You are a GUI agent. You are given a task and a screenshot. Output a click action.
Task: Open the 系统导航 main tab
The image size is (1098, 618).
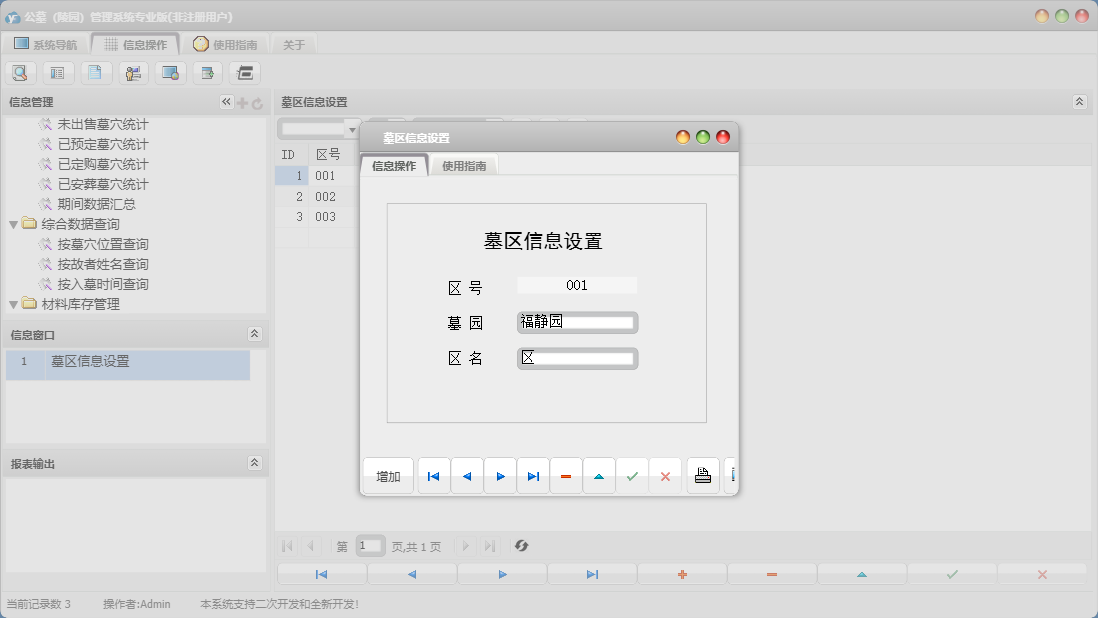point(45,44)
